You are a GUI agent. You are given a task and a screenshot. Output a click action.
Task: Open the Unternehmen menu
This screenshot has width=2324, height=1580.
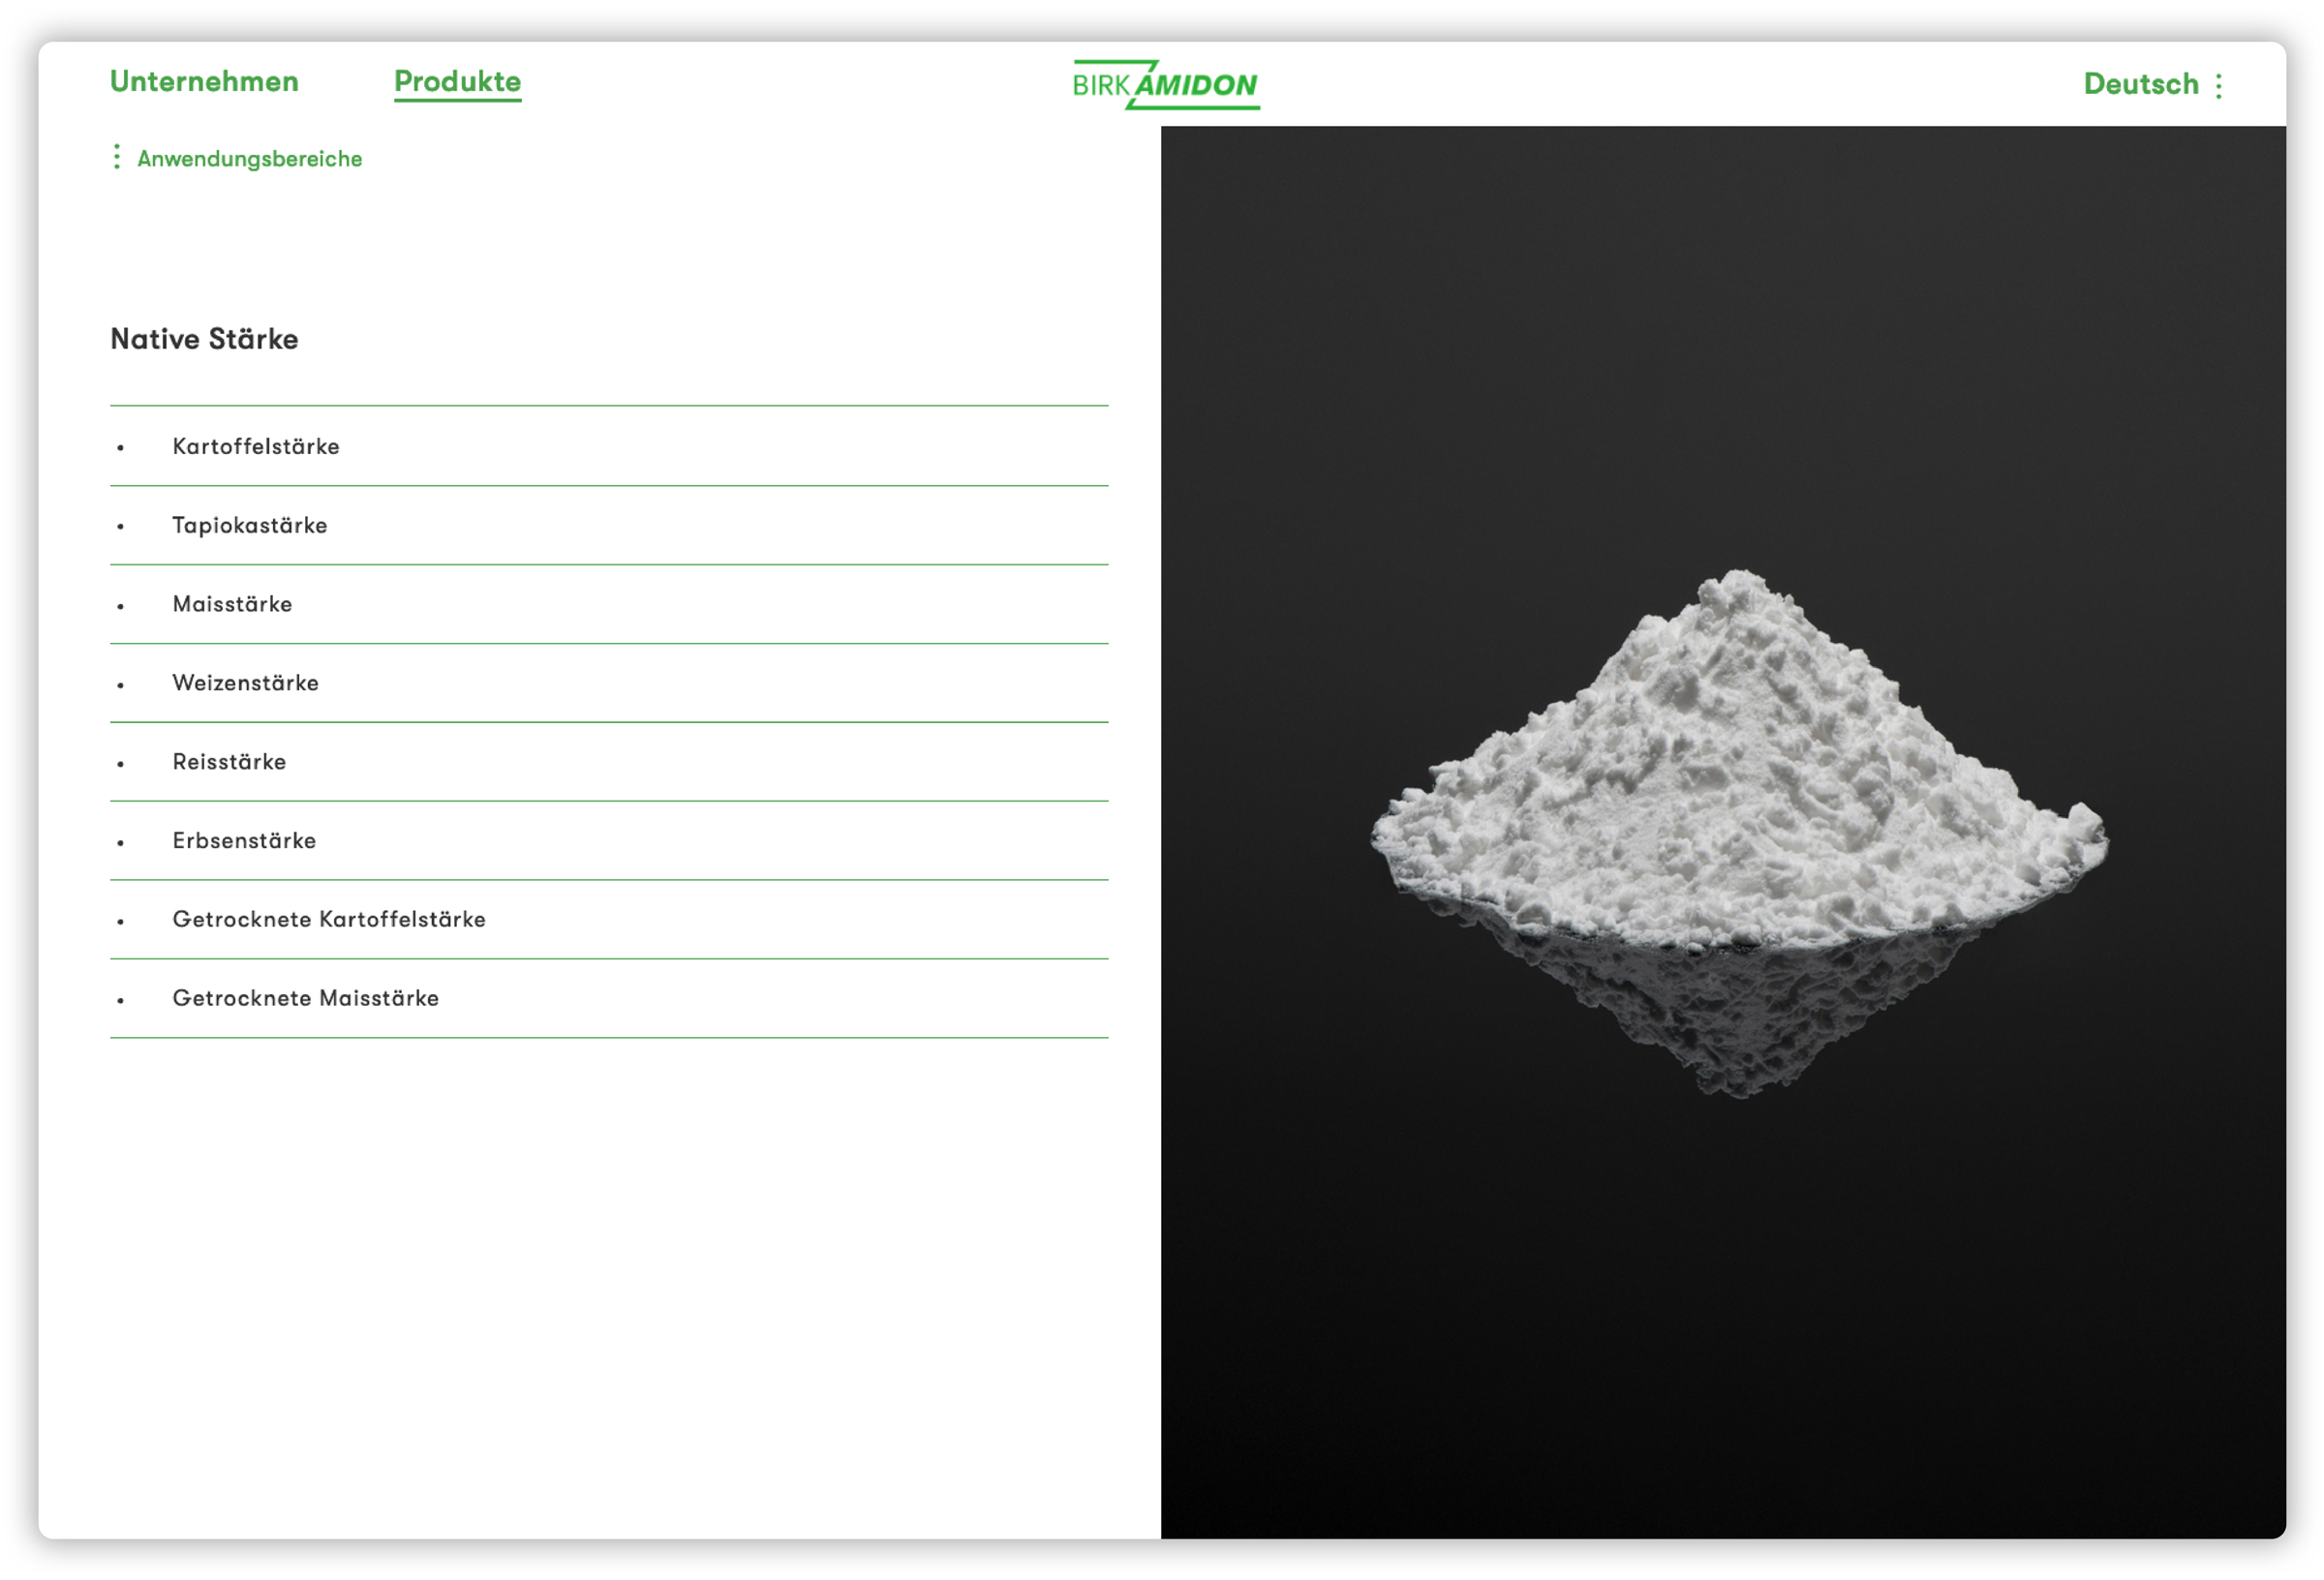click(x=204, y=81)
